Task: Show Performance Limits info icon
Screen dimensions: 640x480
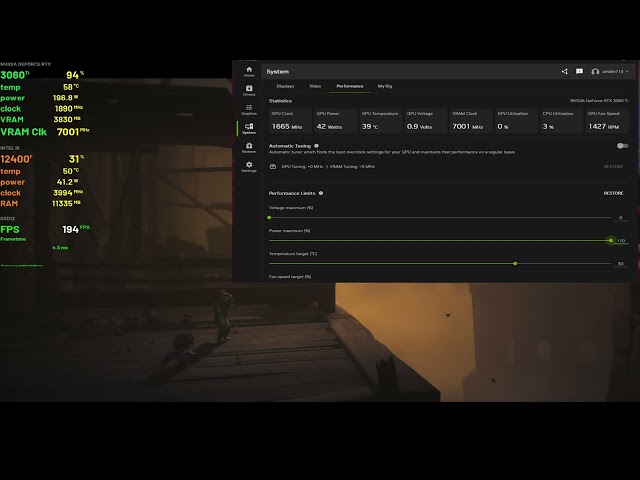Action: (x=321, y=193)
